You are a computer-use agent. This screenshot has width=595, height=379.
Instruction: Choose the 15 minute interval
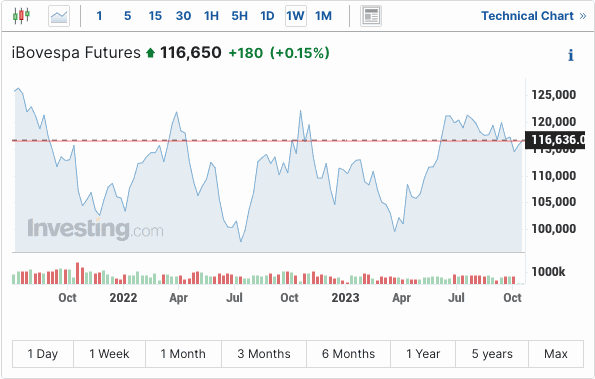155,16
